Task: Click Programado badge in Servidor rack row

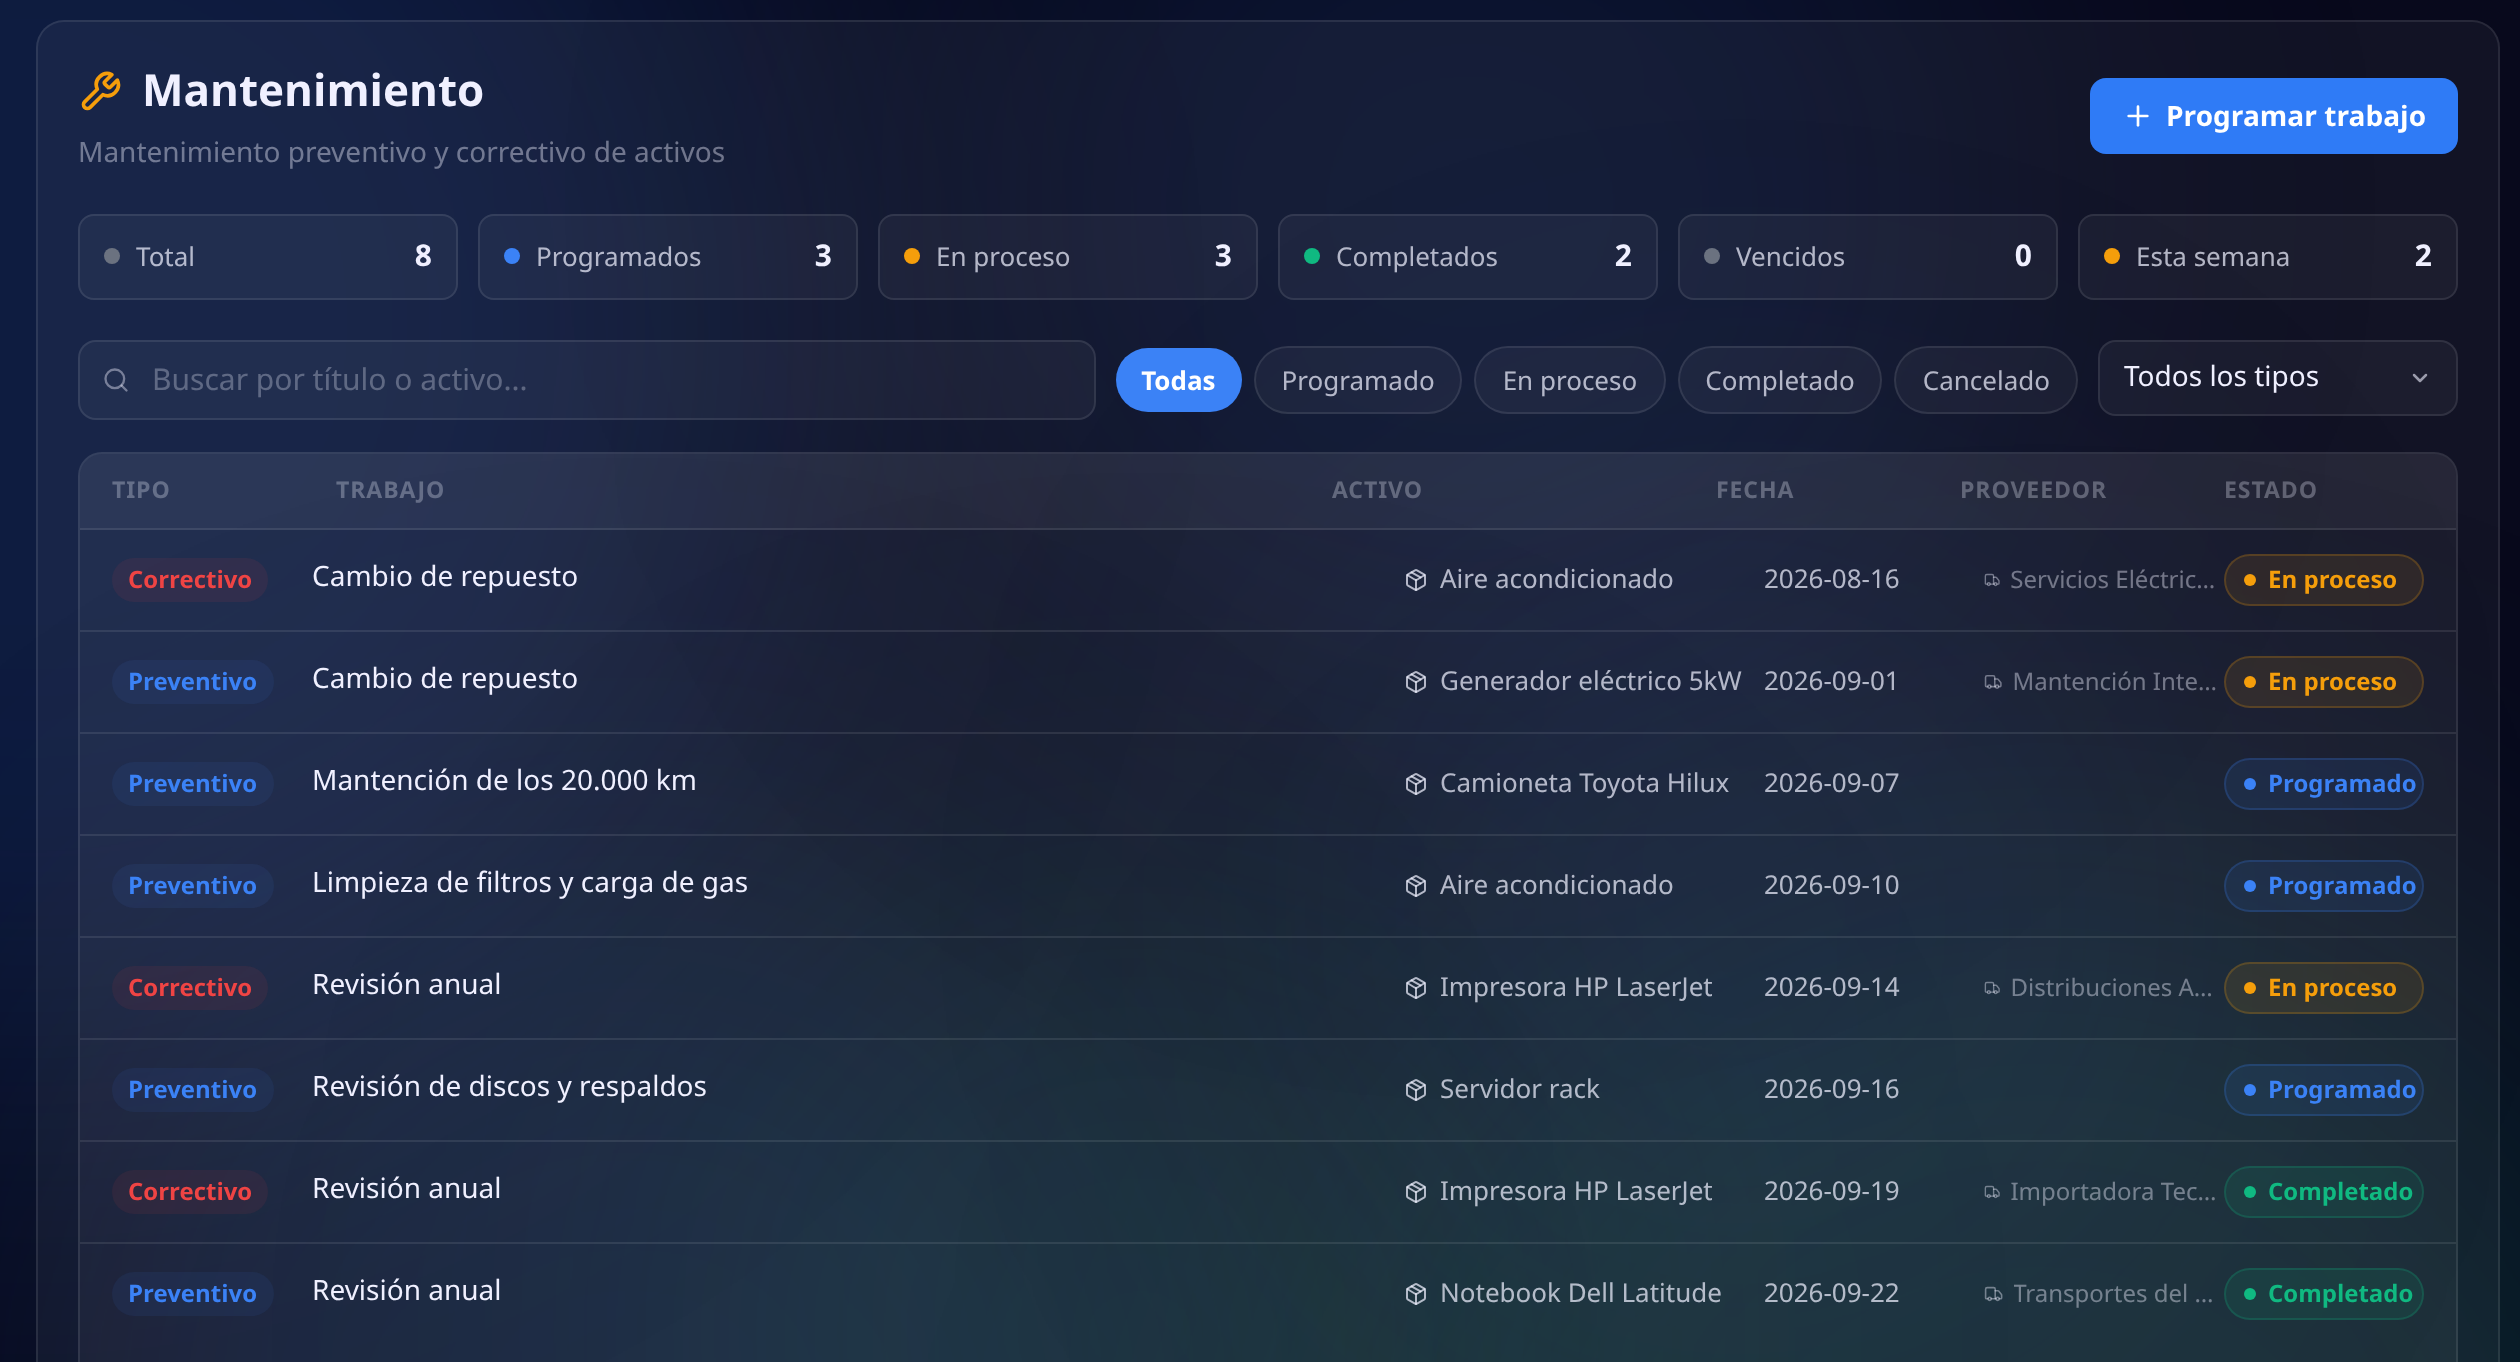Action: pos(2323,1090)
